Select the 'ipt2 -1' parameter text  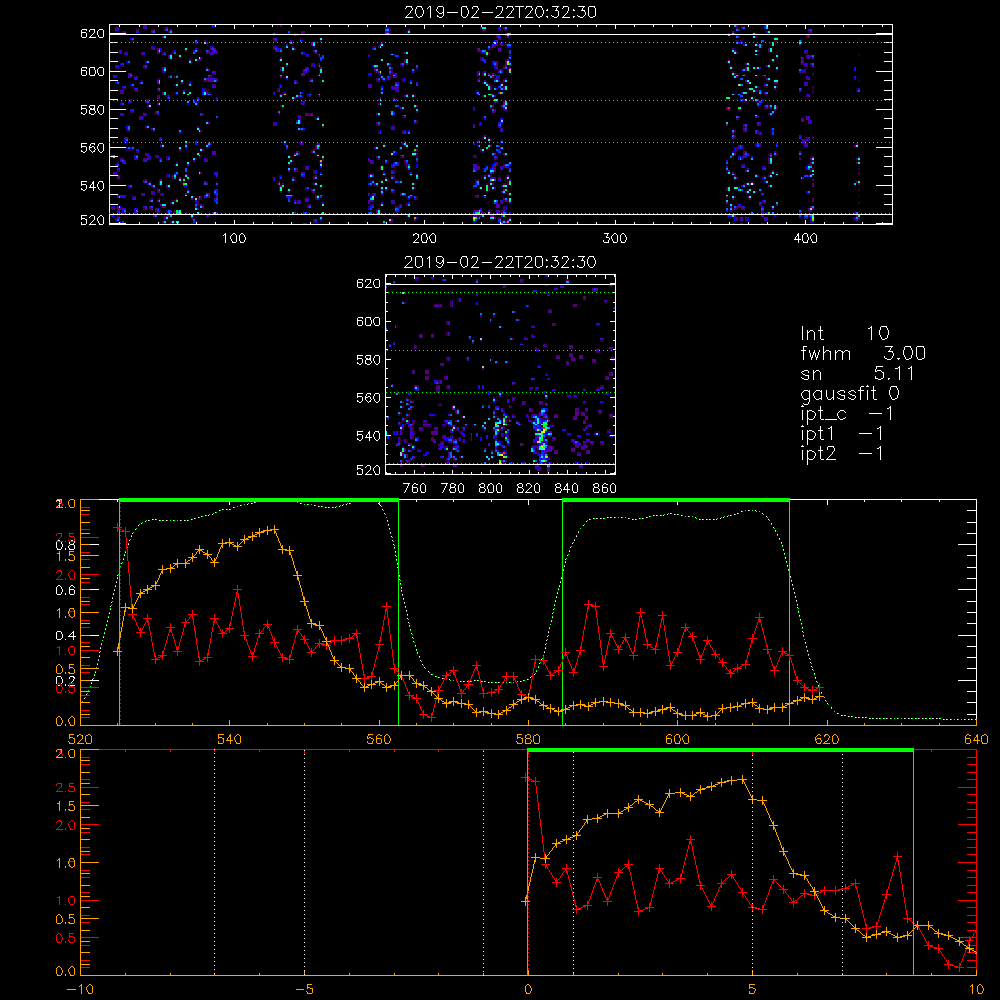coord(842,453)
